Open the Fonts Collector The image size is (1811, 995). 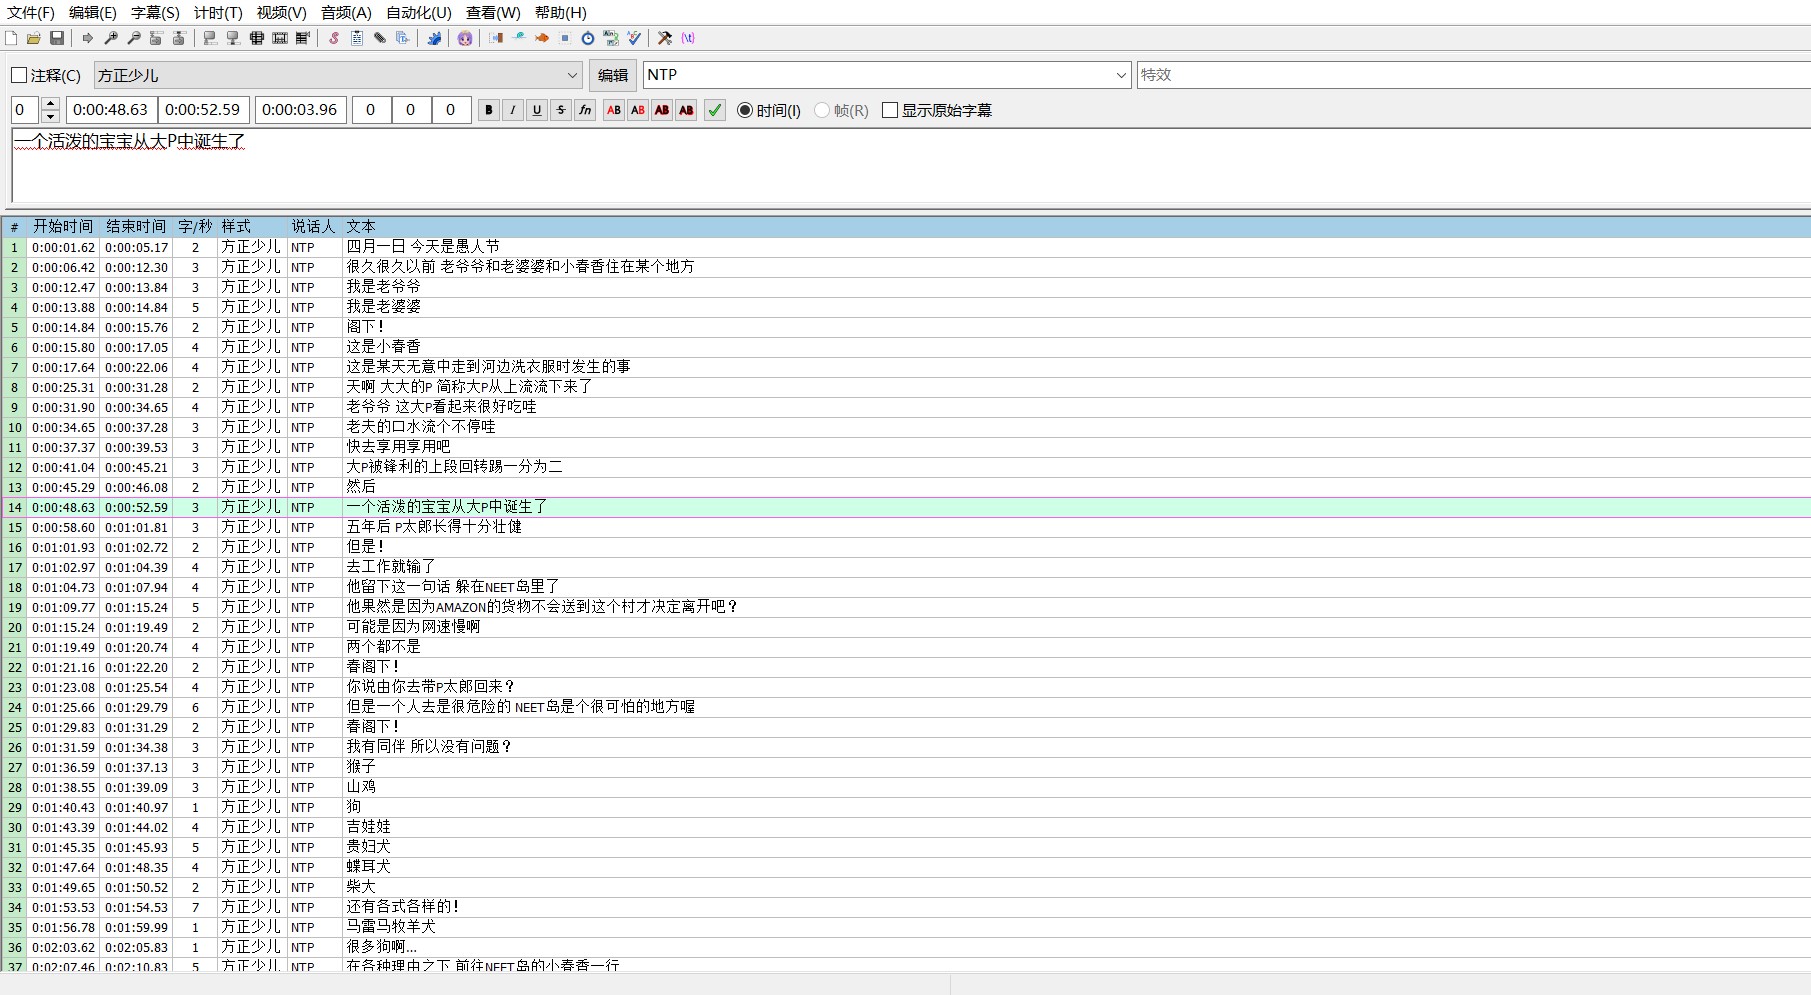tap(403, 38)
